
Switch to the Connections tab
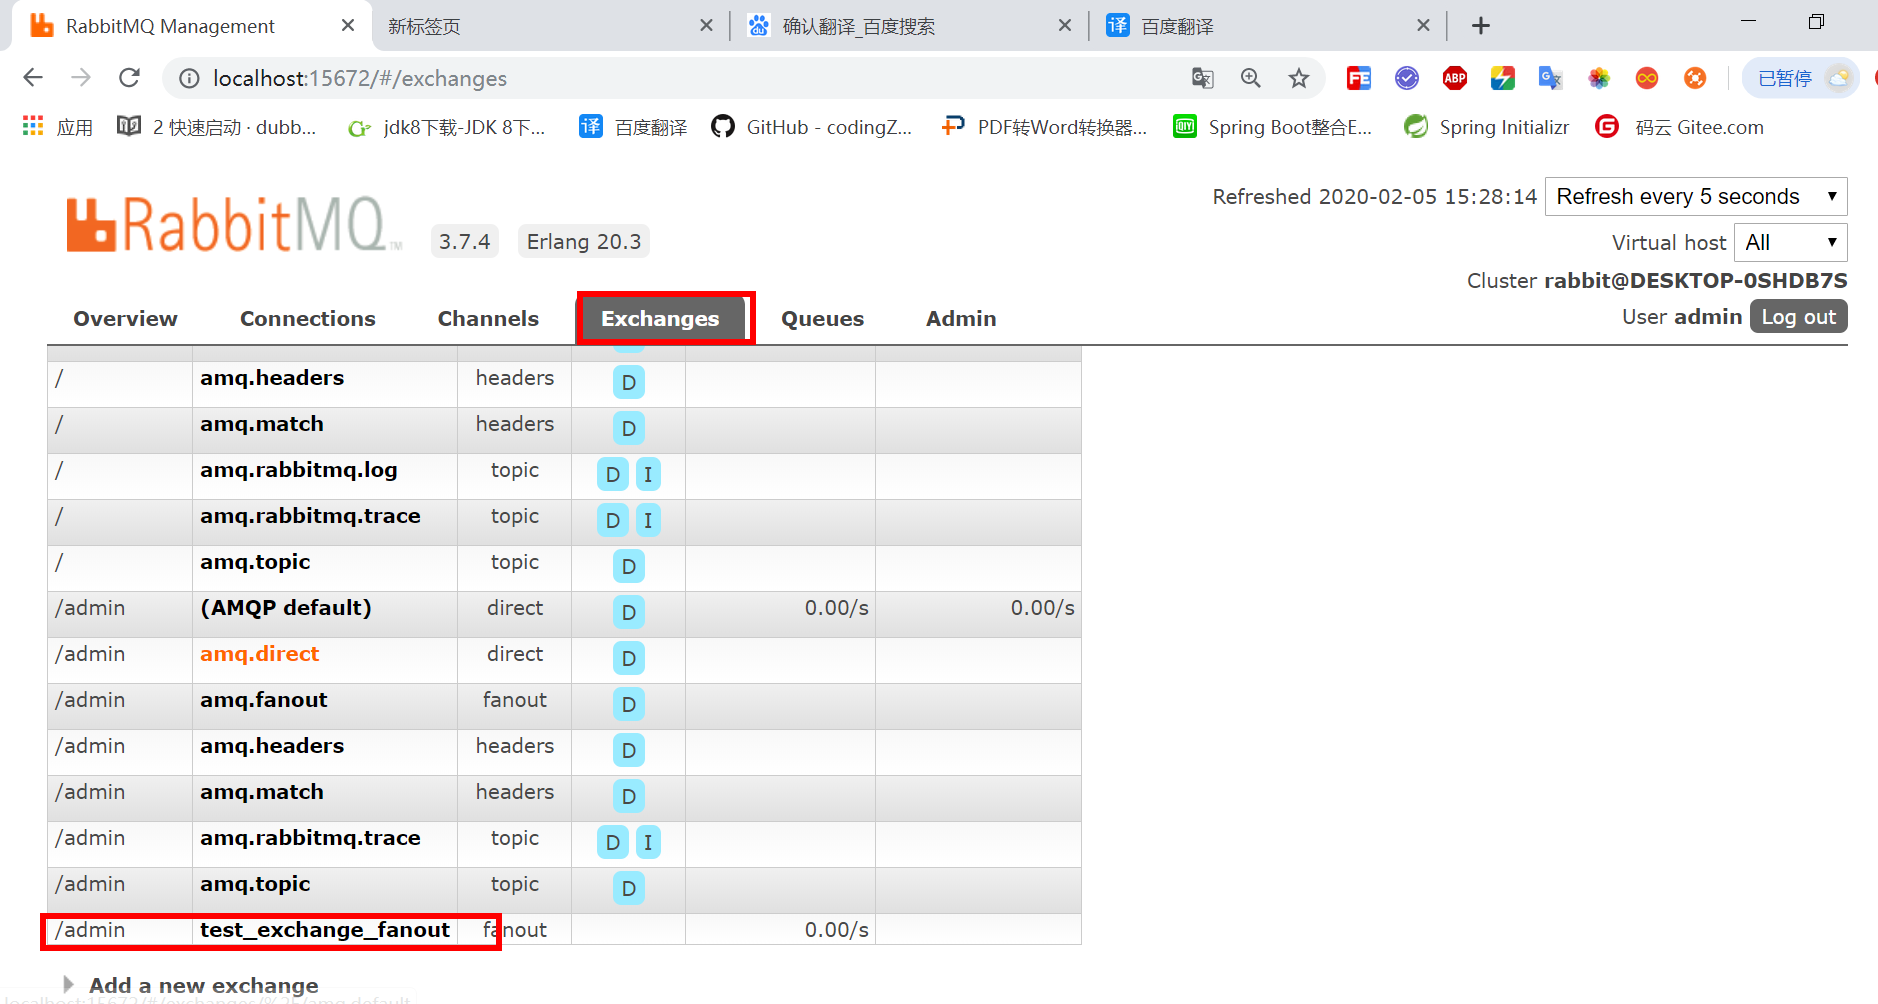308,318
